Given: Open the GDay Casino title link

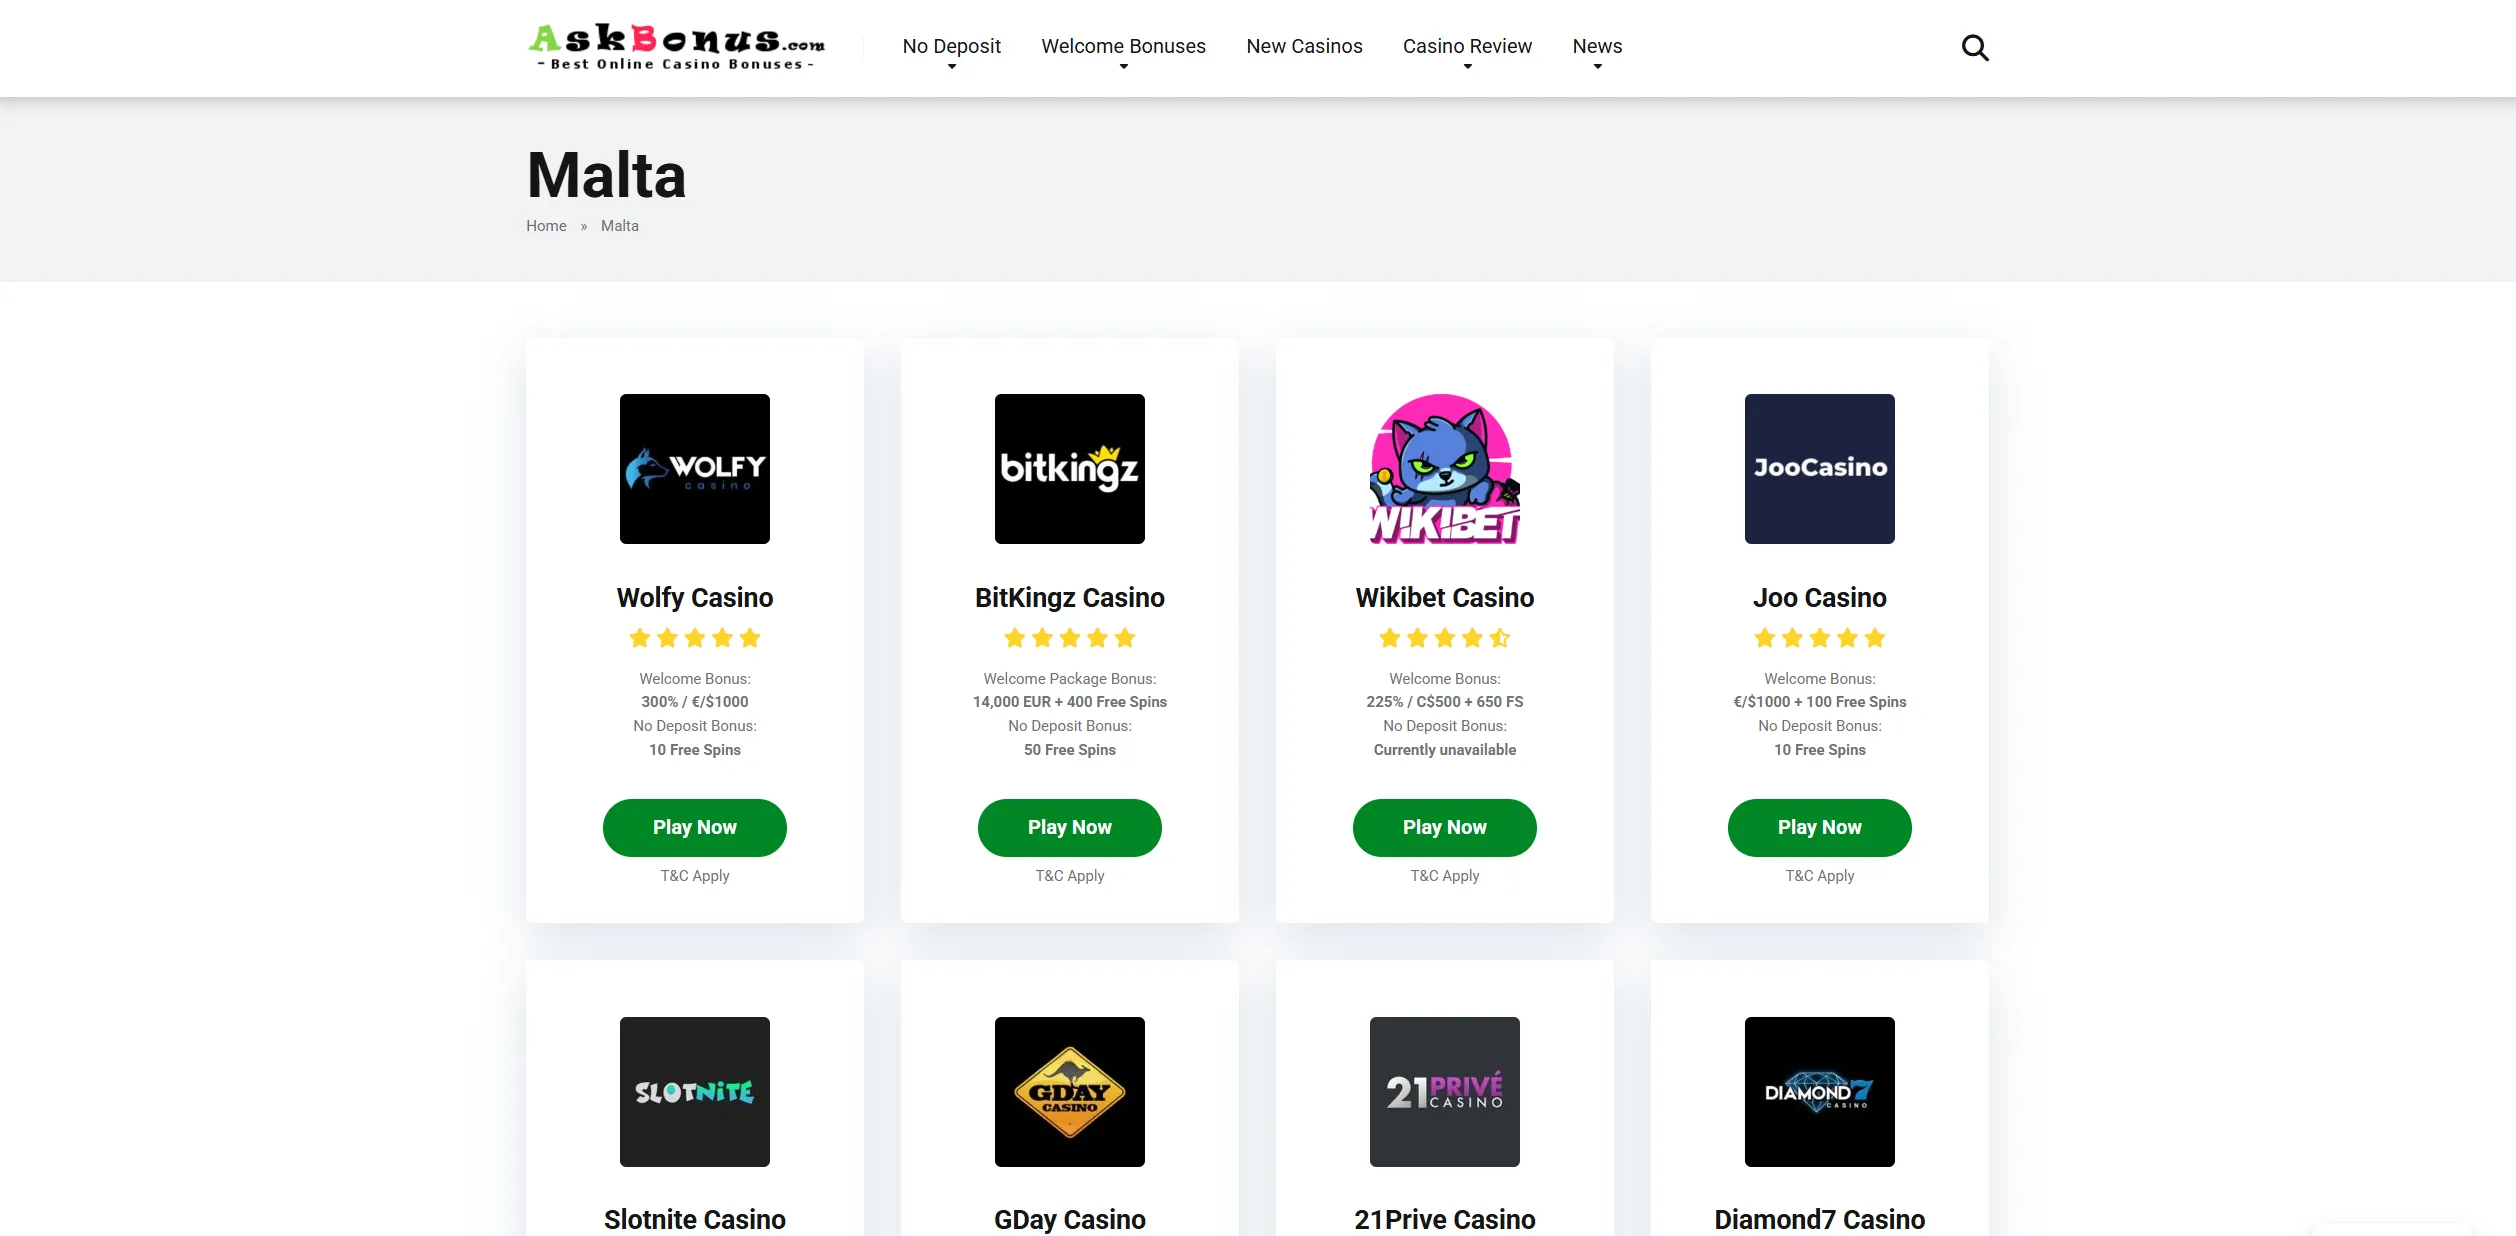Looking at the screenshot, I should tap(1070, 1220).
